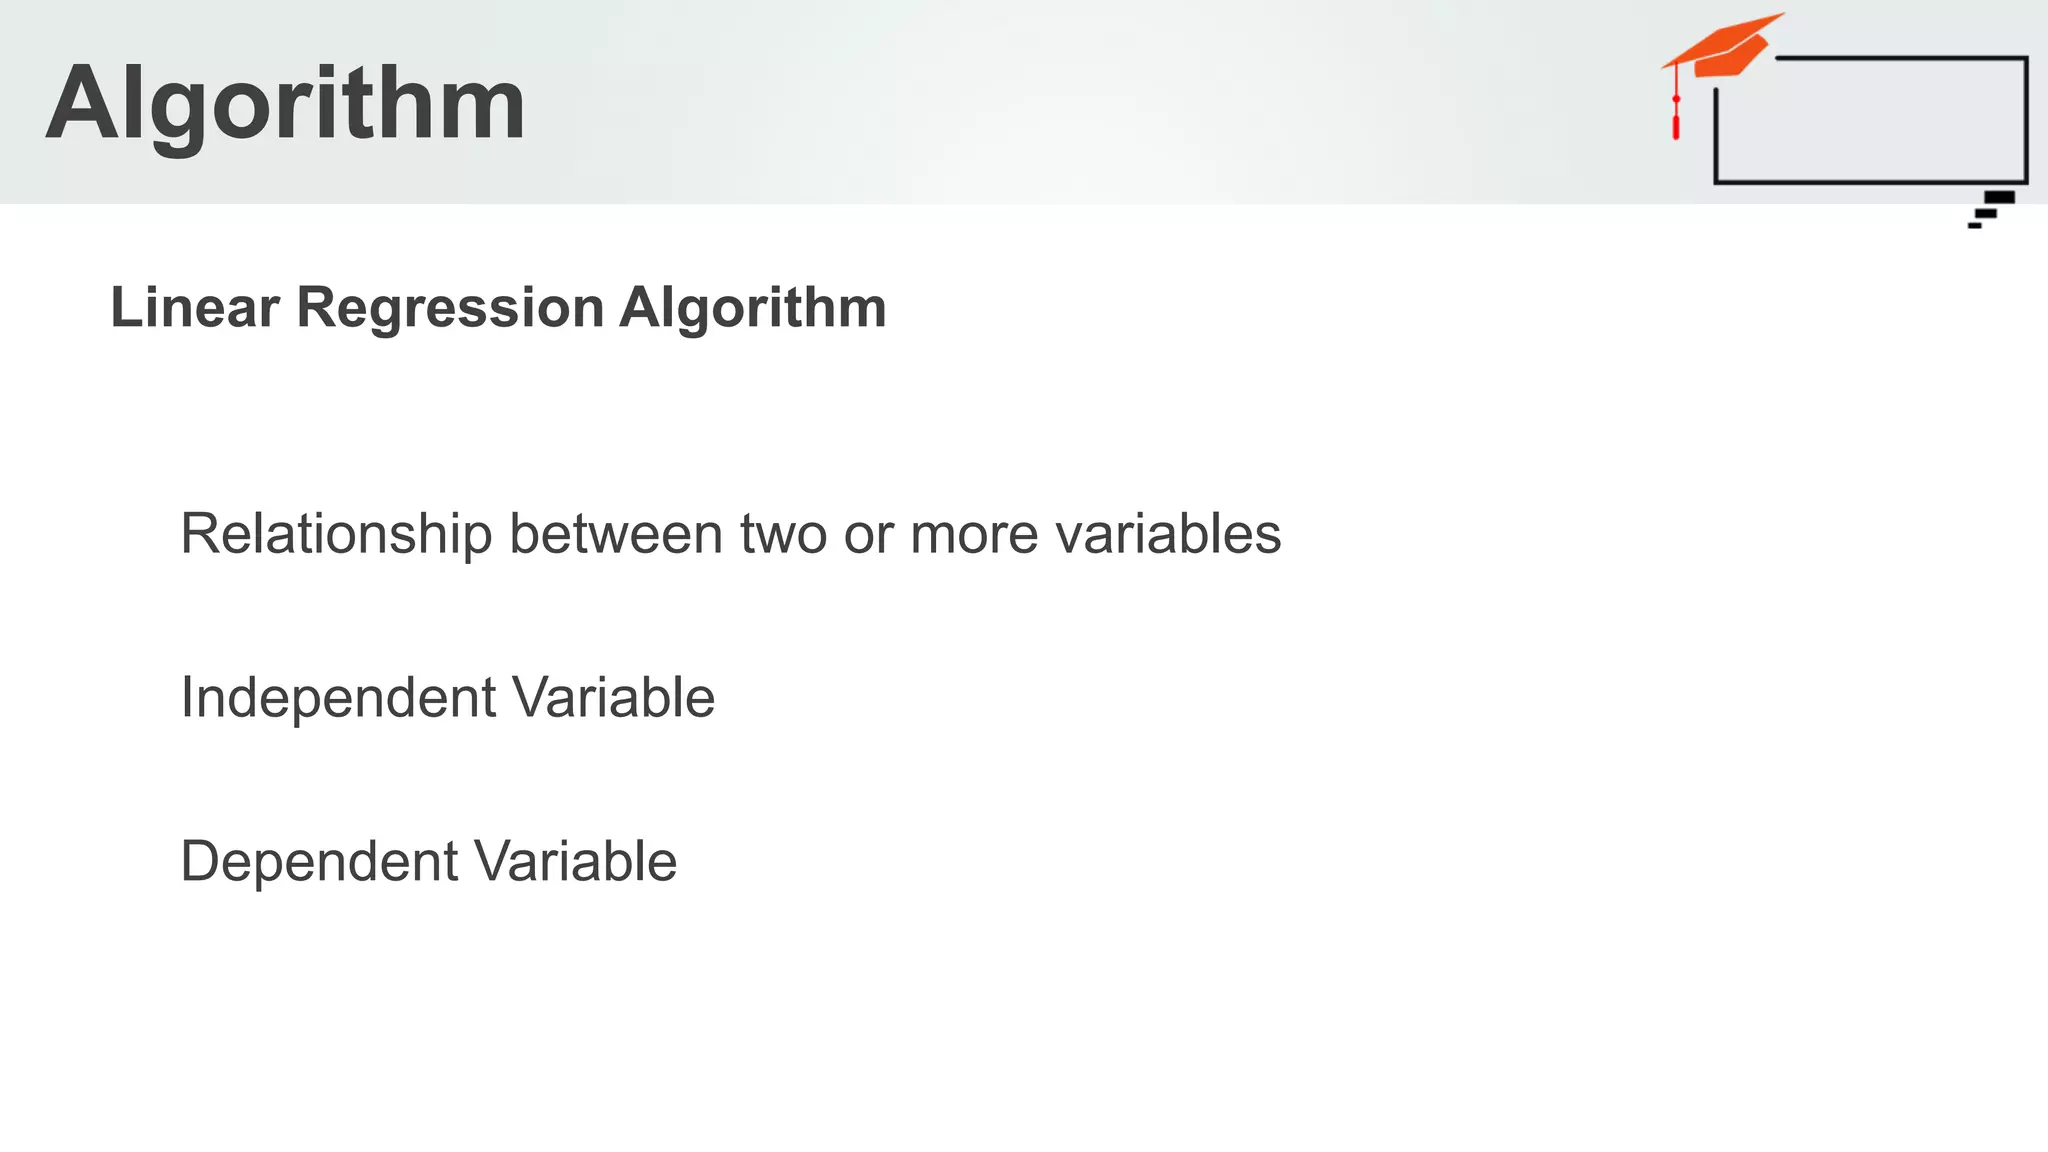
Task: Select the 'Dependent Variable' bullet text
Action: click(x=428, y=861)
